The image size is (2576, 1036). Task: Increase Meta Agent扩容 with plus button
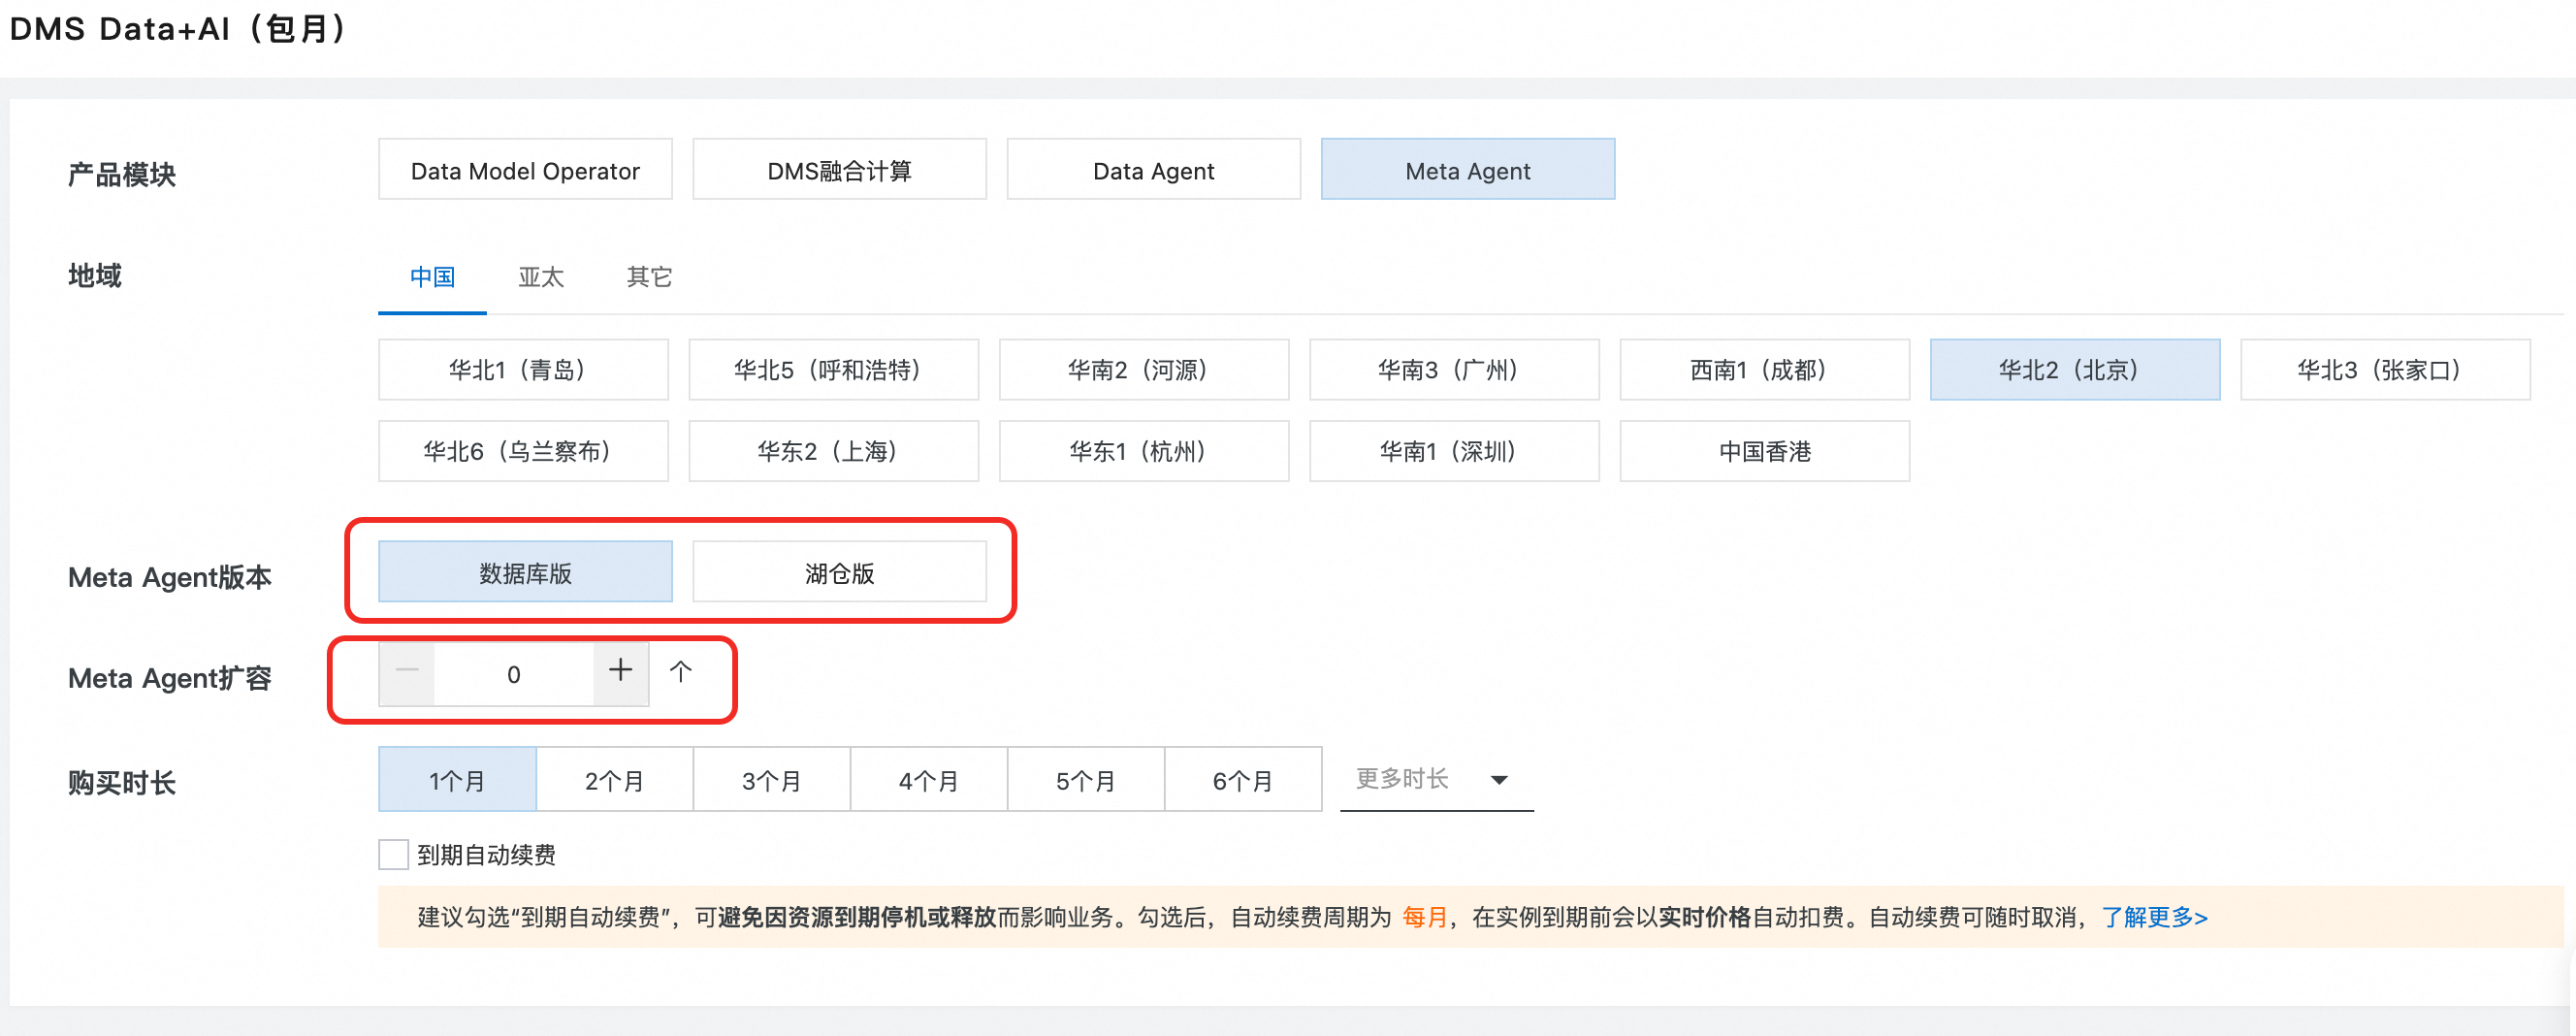(621, 673)
